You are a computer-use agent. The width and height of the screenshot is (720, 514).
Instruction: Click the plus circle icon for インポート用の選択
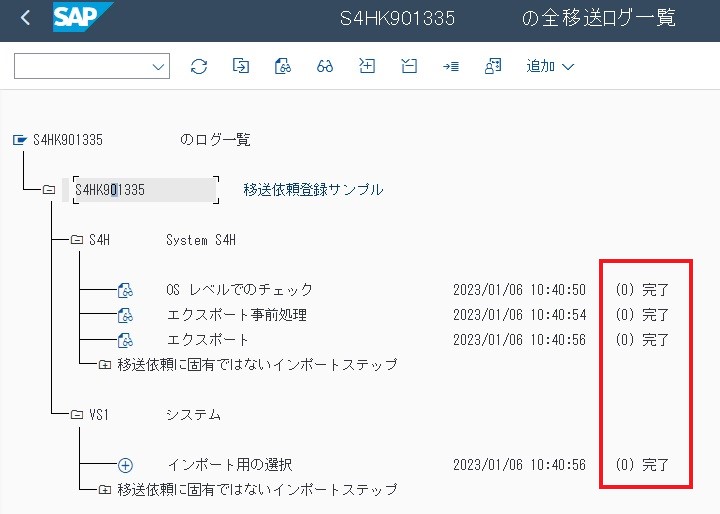tap(125, 465)
